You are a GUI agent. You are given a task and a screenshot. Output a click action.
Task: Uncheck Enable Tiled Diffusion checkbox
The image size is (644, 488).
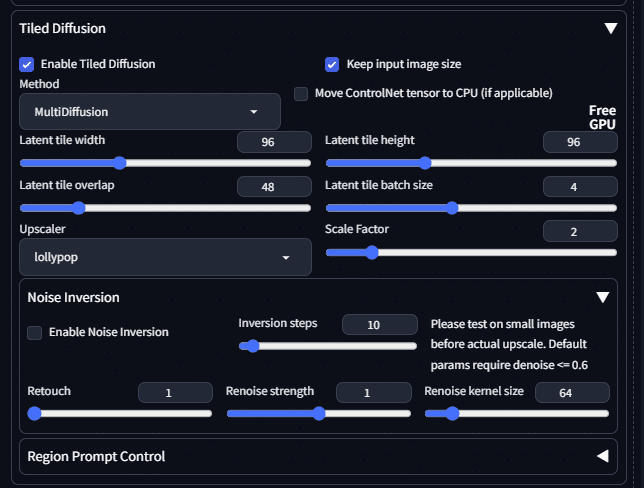click(27, 64)
